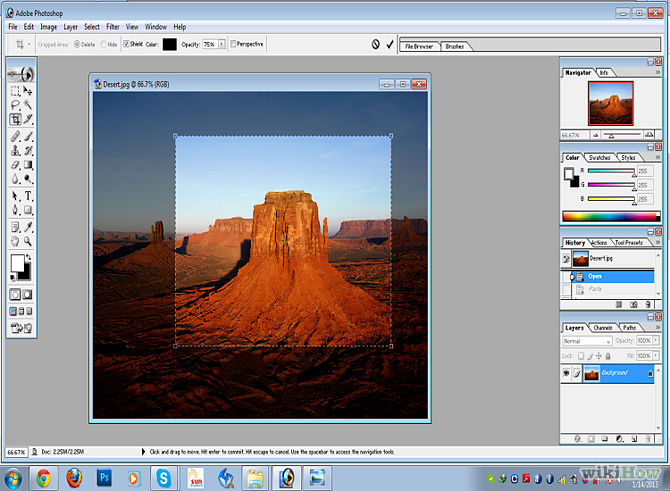
Task: Open the Navigator panel flyout menu
Action: [x=658, y=73]
